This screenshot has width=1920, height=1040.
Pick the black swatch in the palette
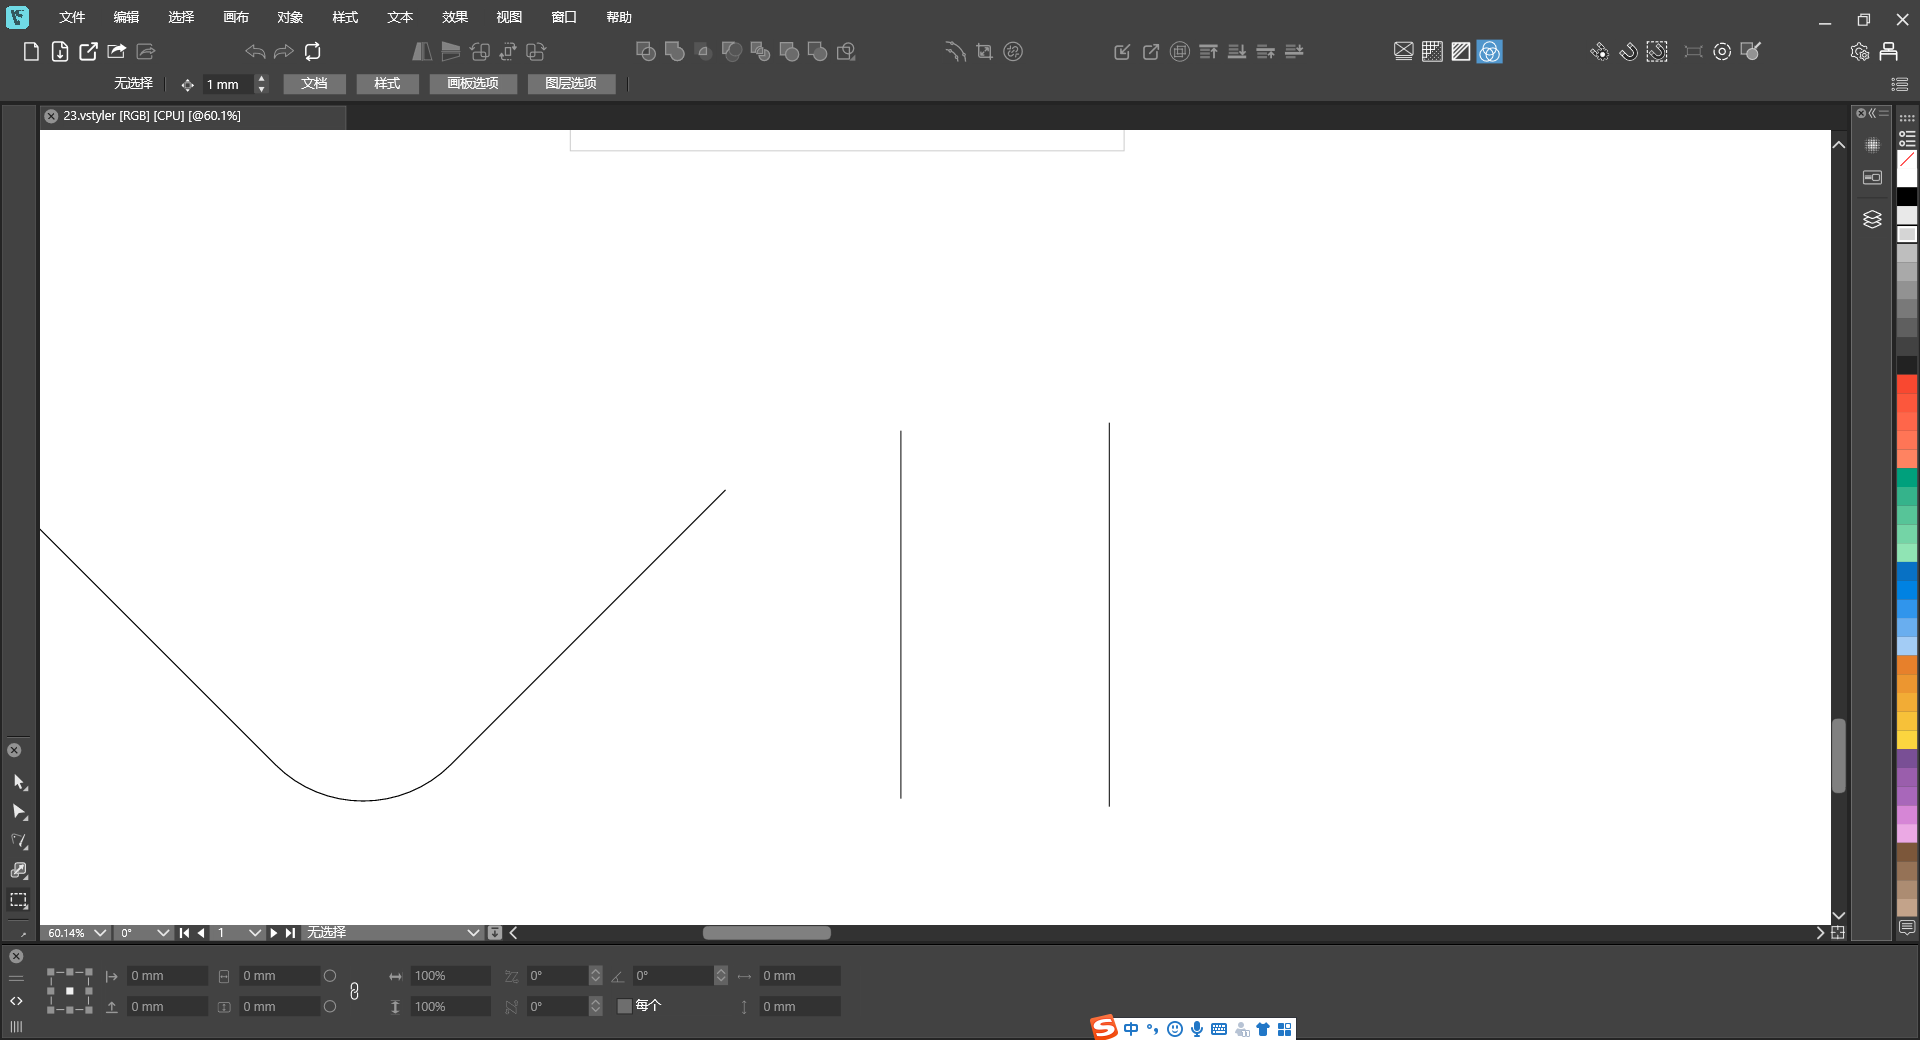[x=1907, y=197]
